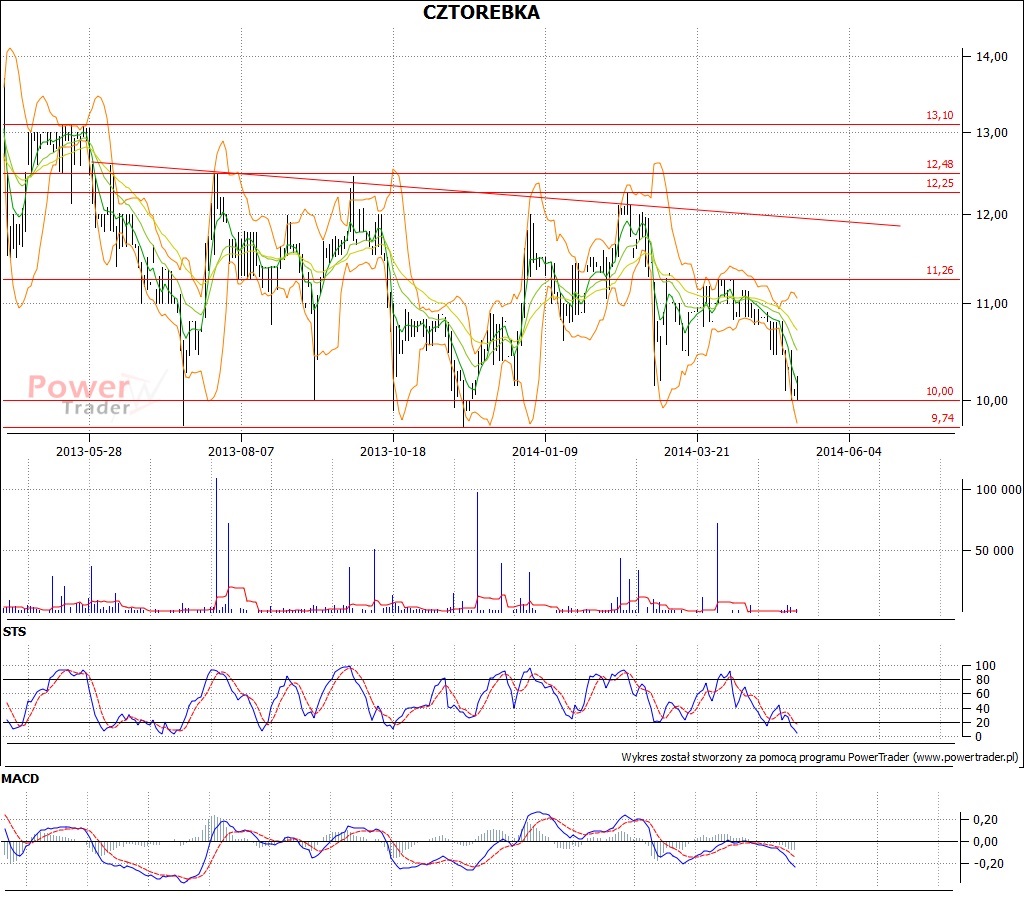Click the 11,00 price axis value

(x=991, y=304)
